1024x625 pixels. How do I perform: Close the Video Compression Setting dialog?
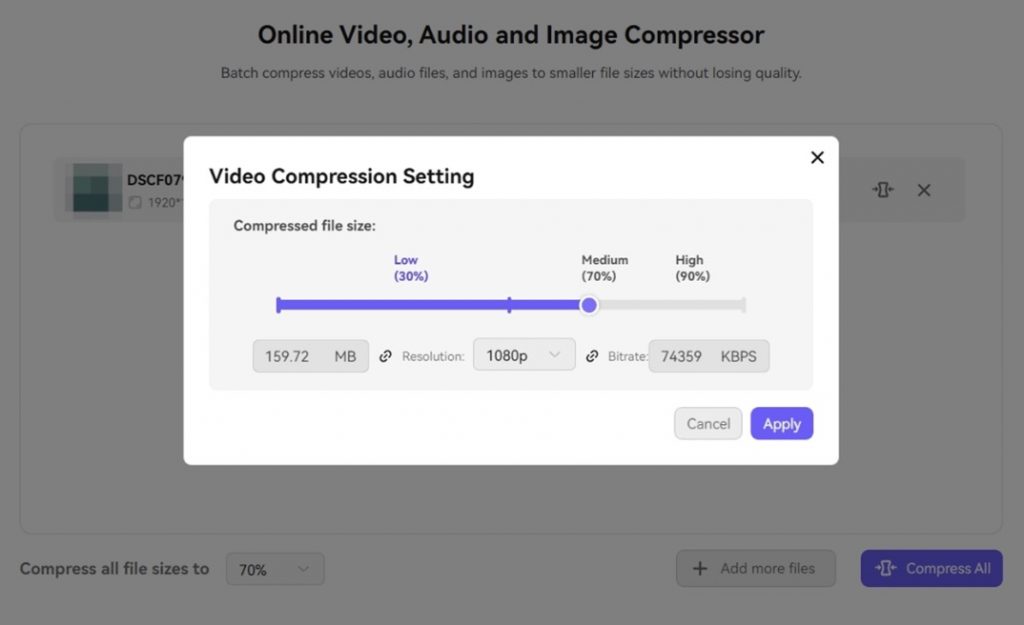click(x=817, y=158)
